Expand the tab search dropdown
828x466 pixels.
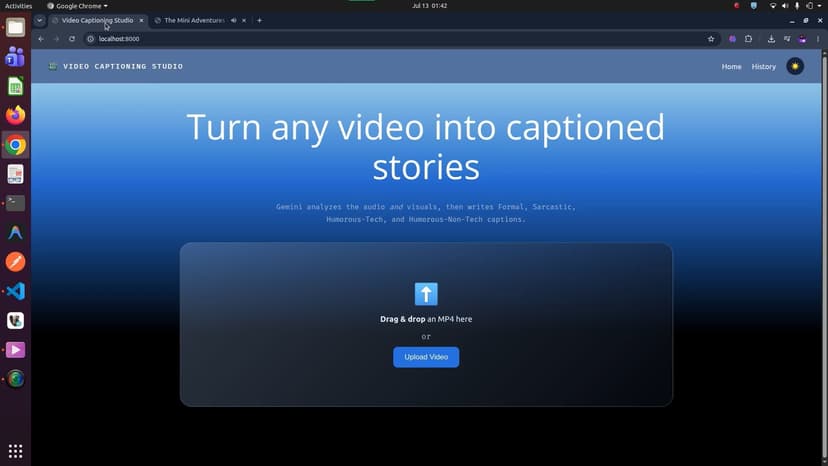pyautogui.click(x=39, y=20)
